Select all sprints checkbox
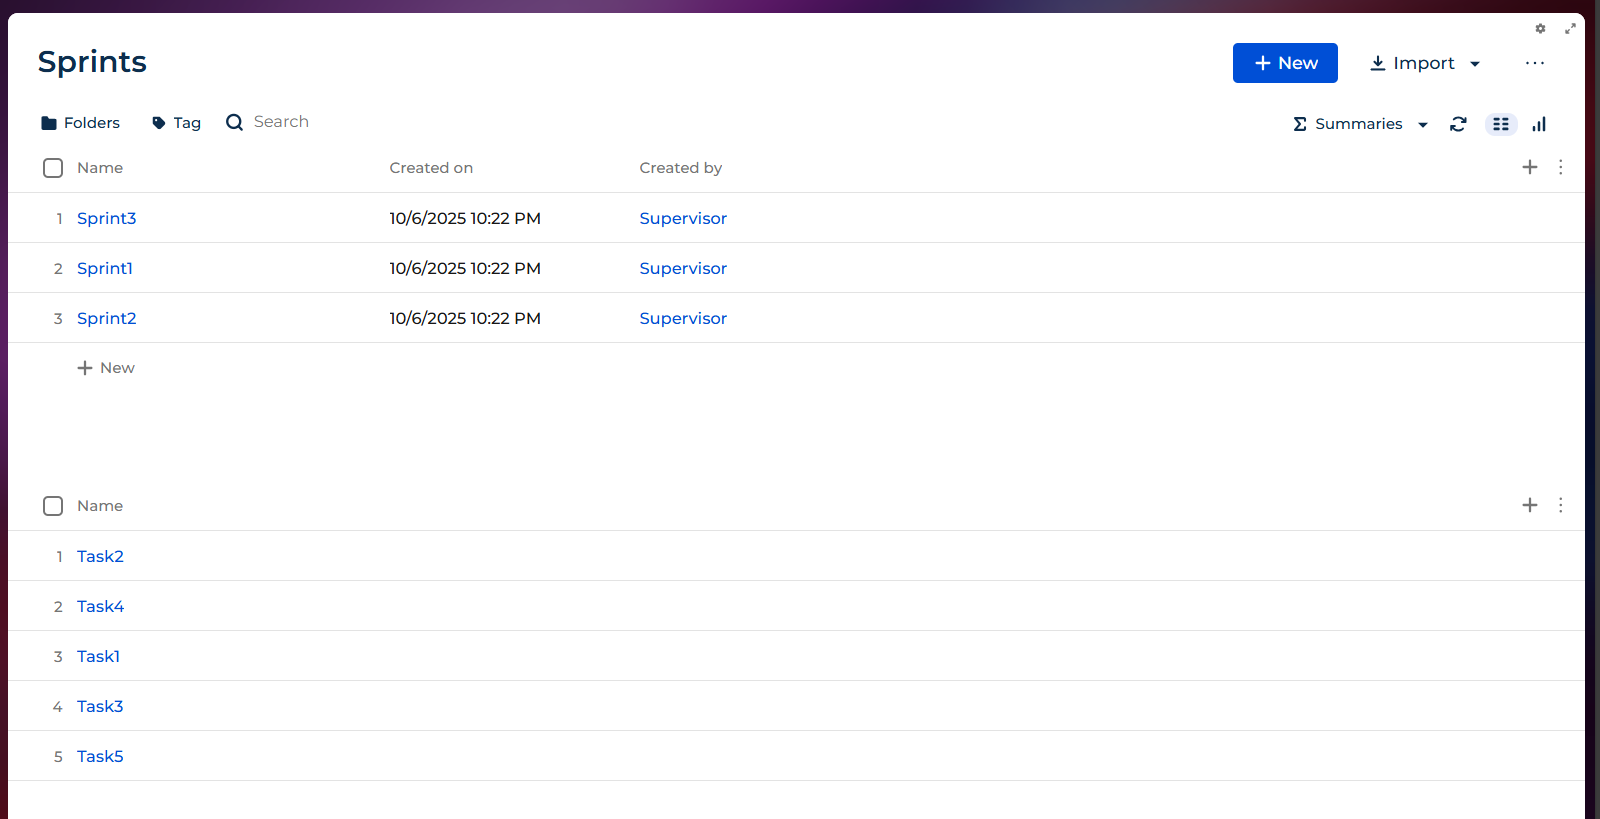The image size is (1600, 819). click(53, 168)
